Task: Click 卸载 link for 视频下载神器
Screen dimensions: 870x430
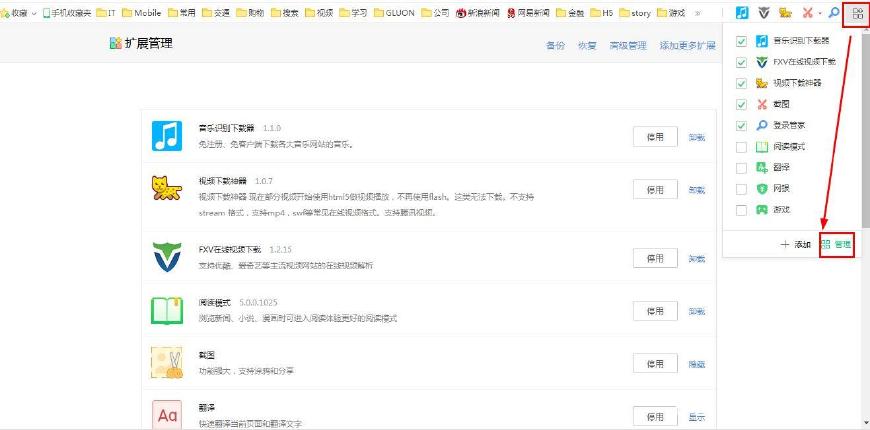Action: pyautogui.click(x=697, y=190)
